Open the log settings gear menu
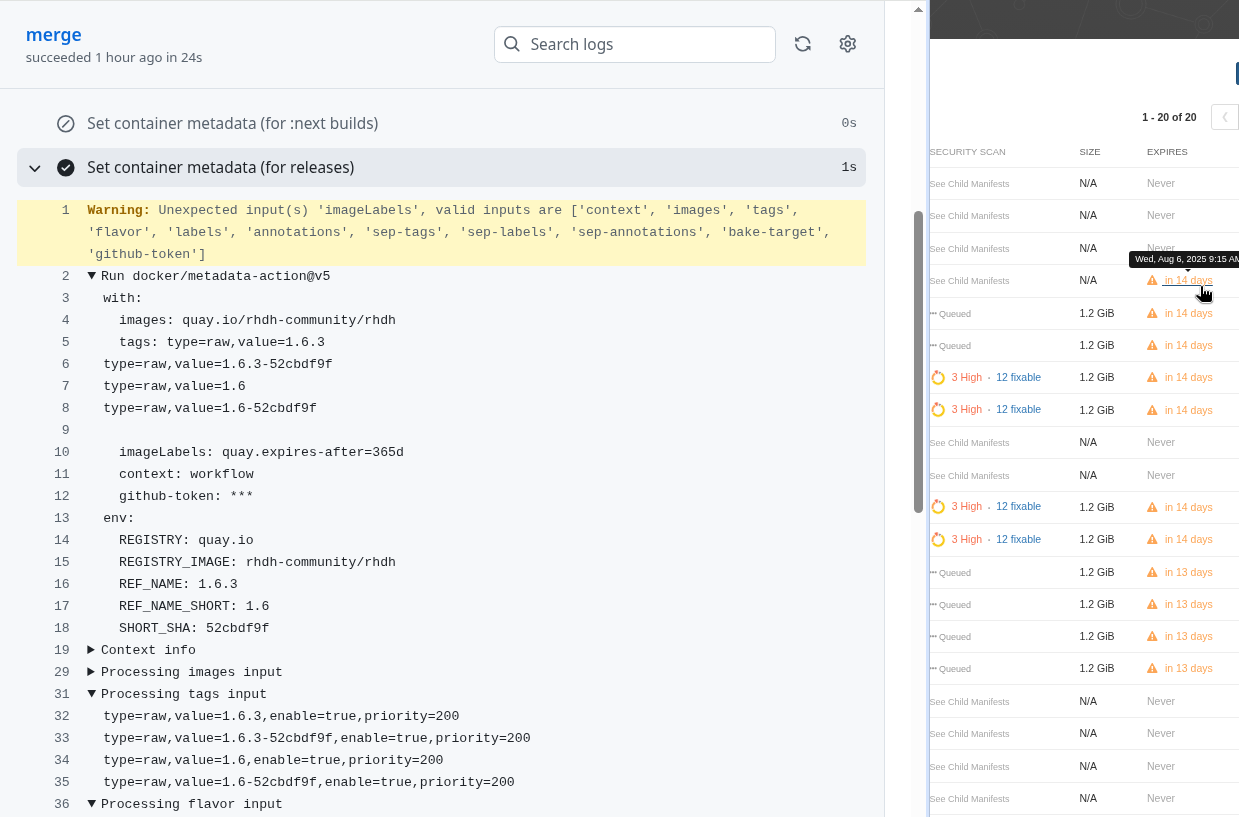 coord(848,44)
